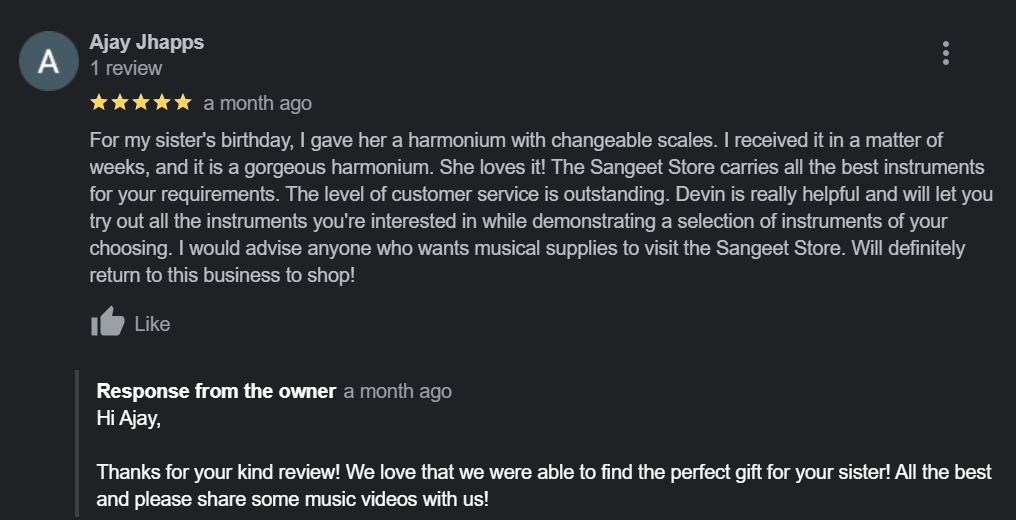The width and height of the screenshot is (1016, 520).
Task: Click the first yellow rating star
Action: (99, 102)
